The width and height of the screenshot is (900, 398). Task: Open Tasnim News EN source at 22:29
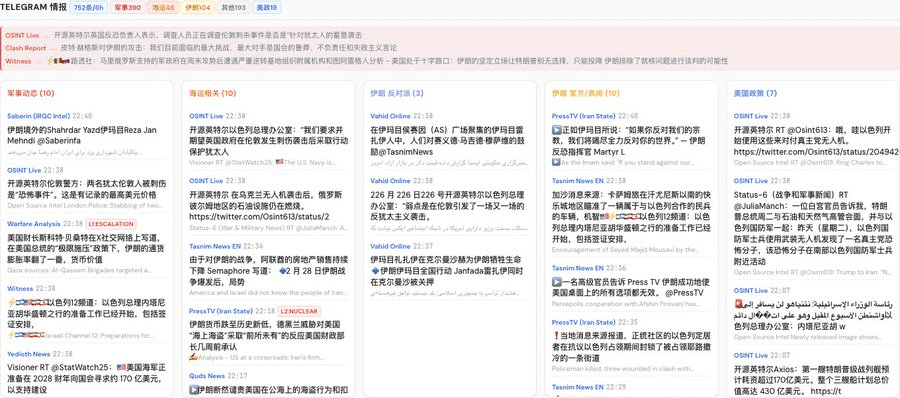(x=577, y=388)
